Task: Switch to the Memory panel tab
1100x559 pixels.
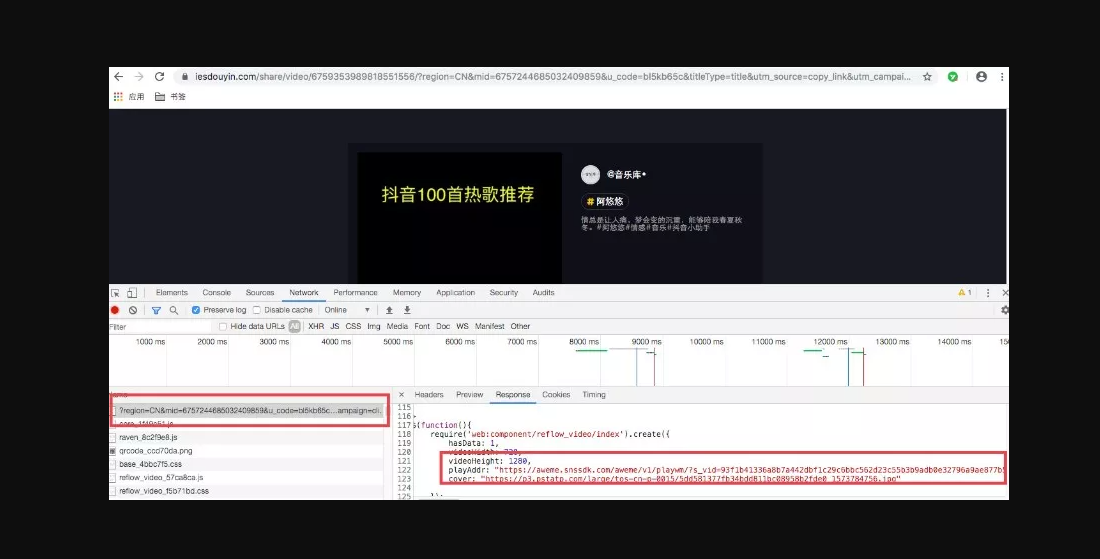Action: 407,292
